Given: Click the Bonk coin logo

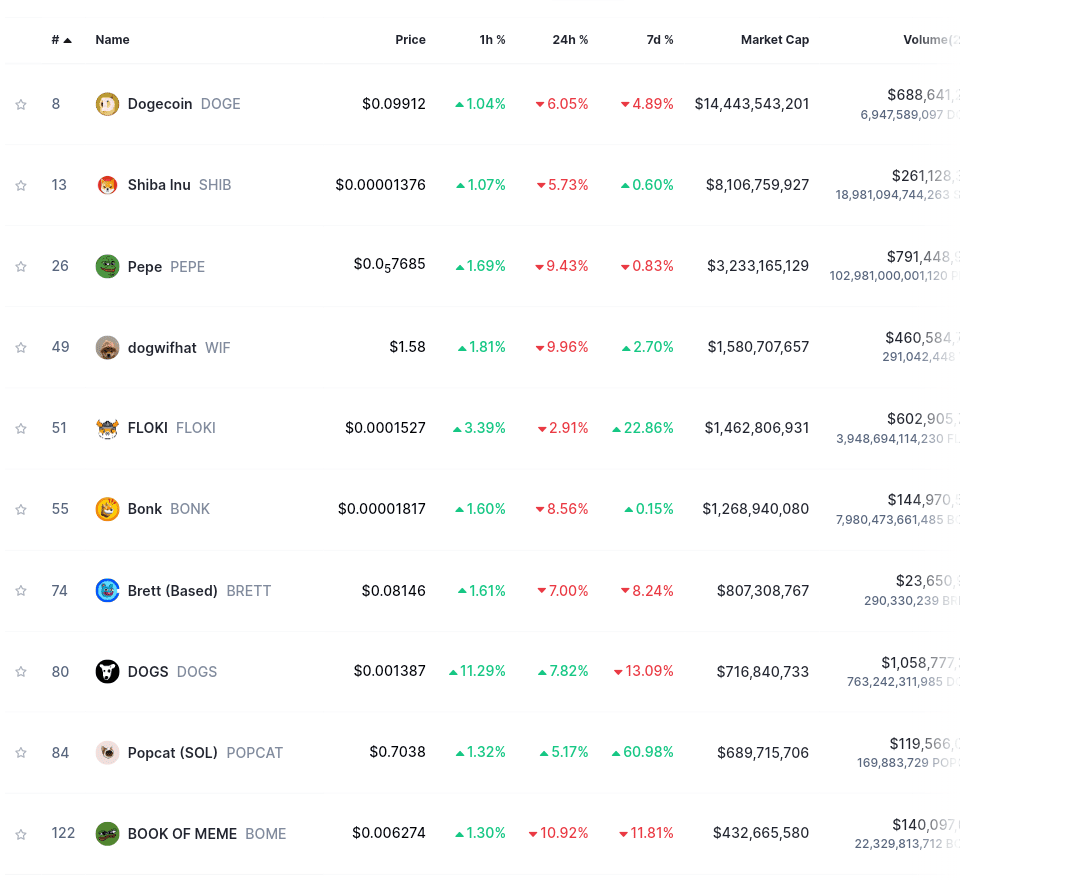Looking at the screenshot, I should [x=107, y=509].
